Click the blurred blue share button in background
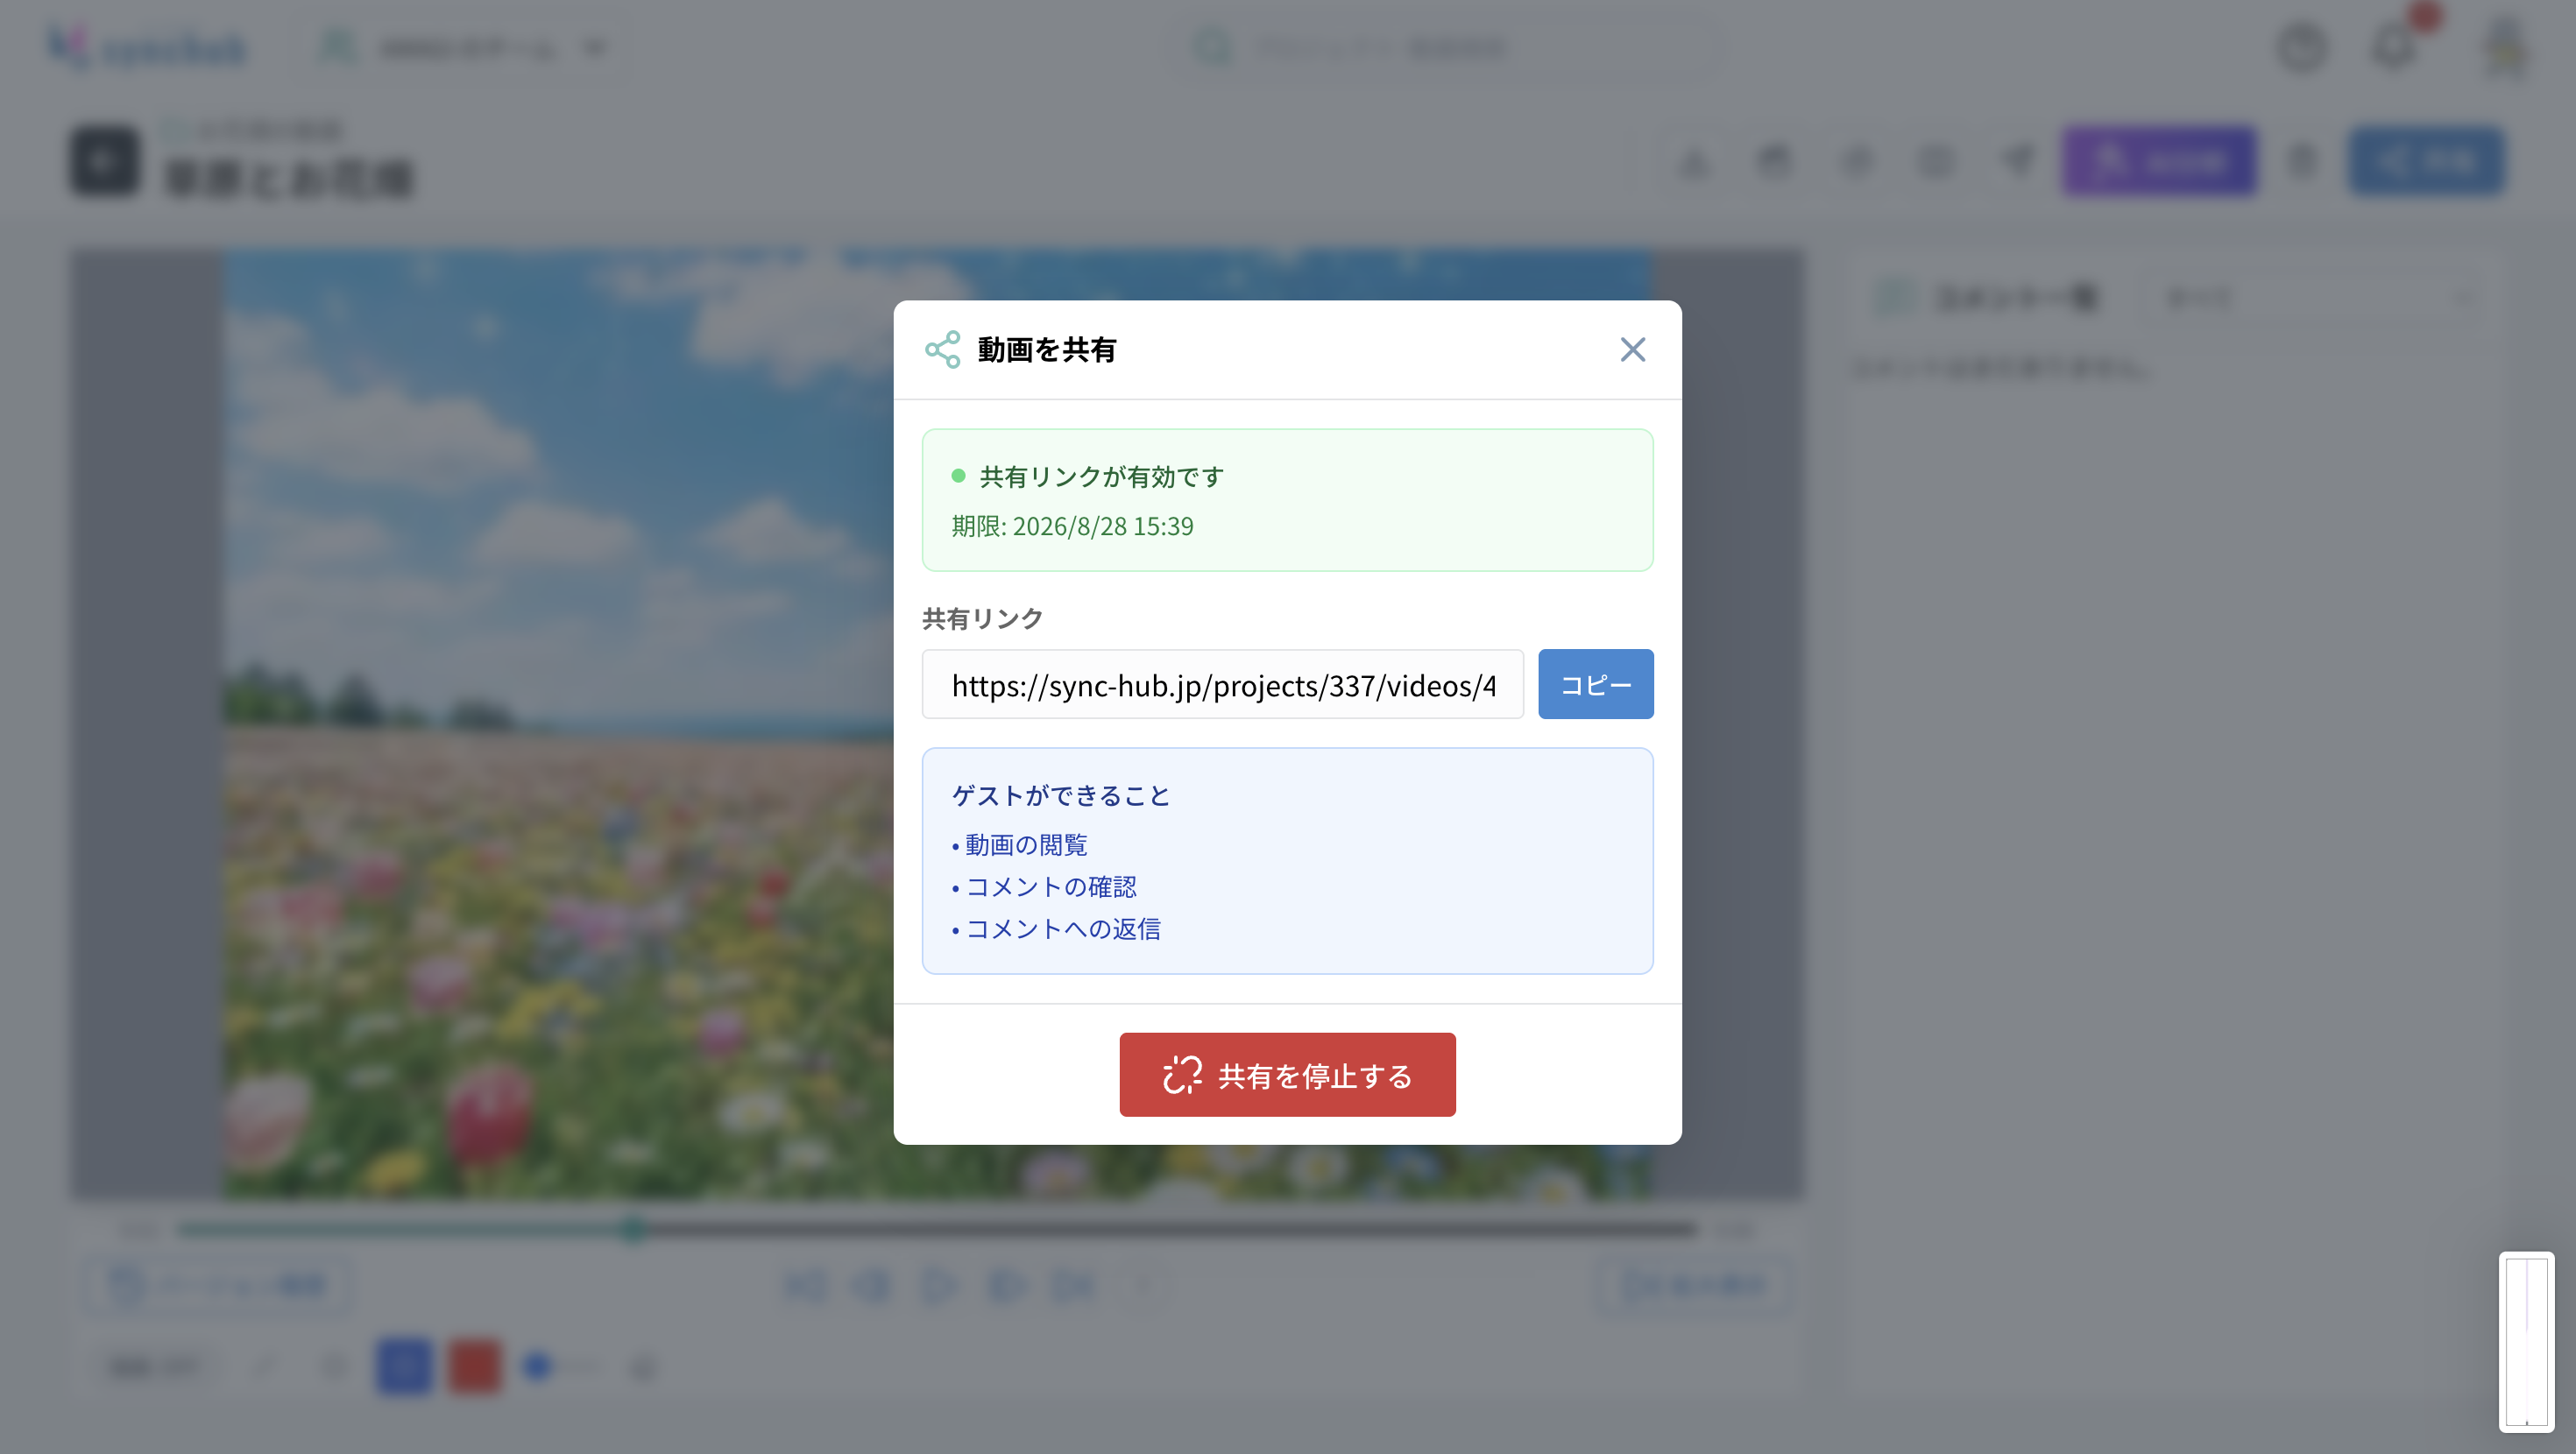 (2427, 160)
